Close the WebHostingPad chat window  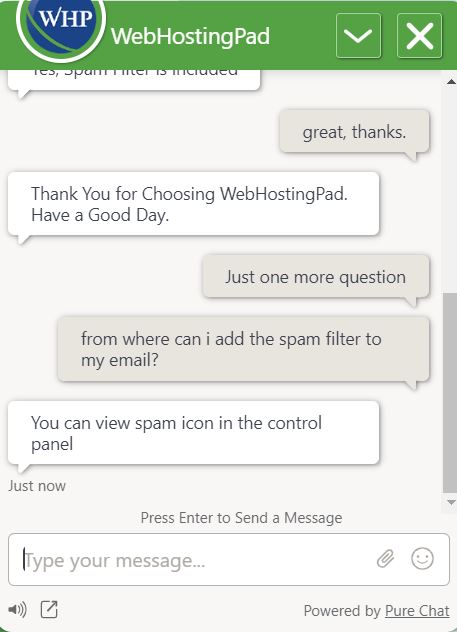click(420, 35)
